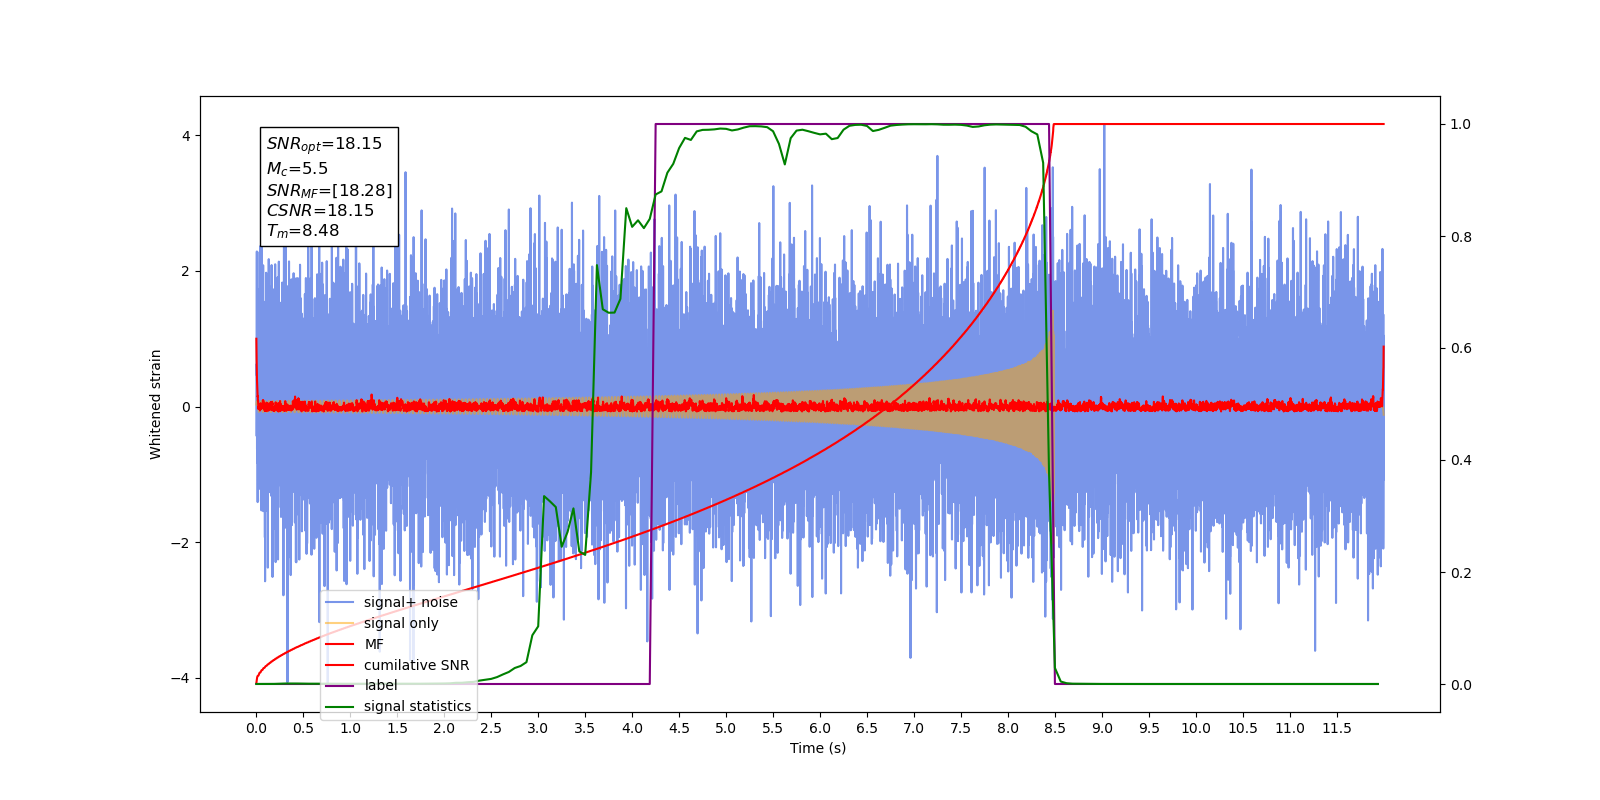Select the SNRMF=[18.28] annotation text
This screenshot has height=800, width=1600.
pos(329,190)
